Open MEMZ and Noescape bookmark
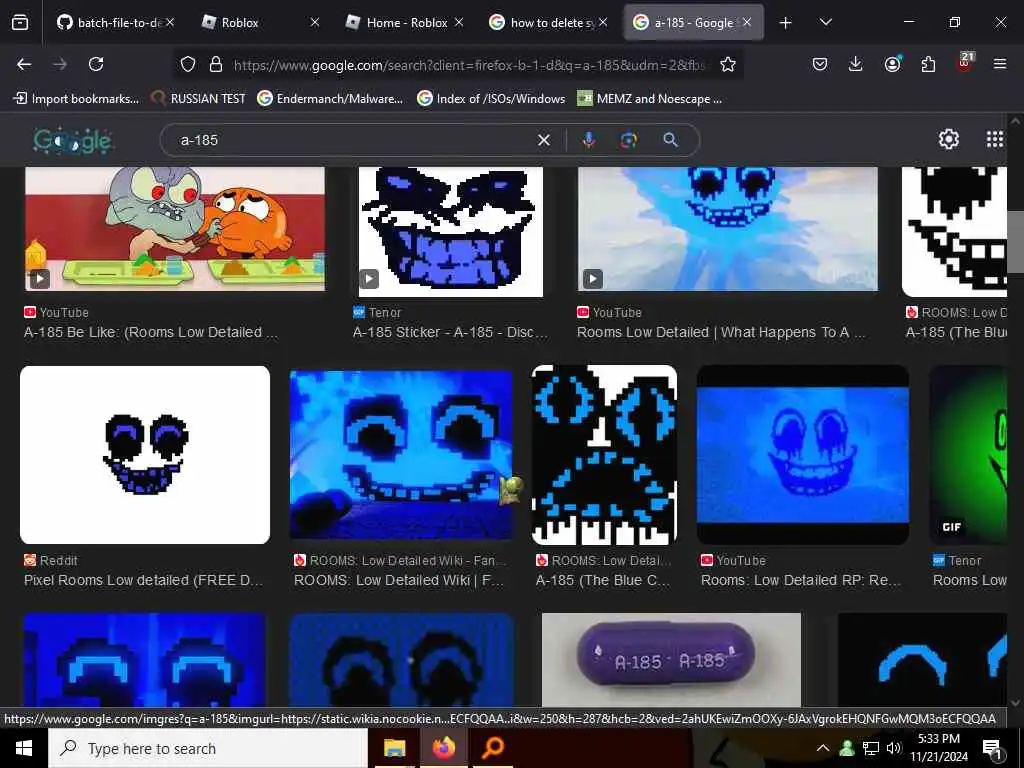This screenshot has height=768, width=1024. pyautogui.click(x=650, y=99)
